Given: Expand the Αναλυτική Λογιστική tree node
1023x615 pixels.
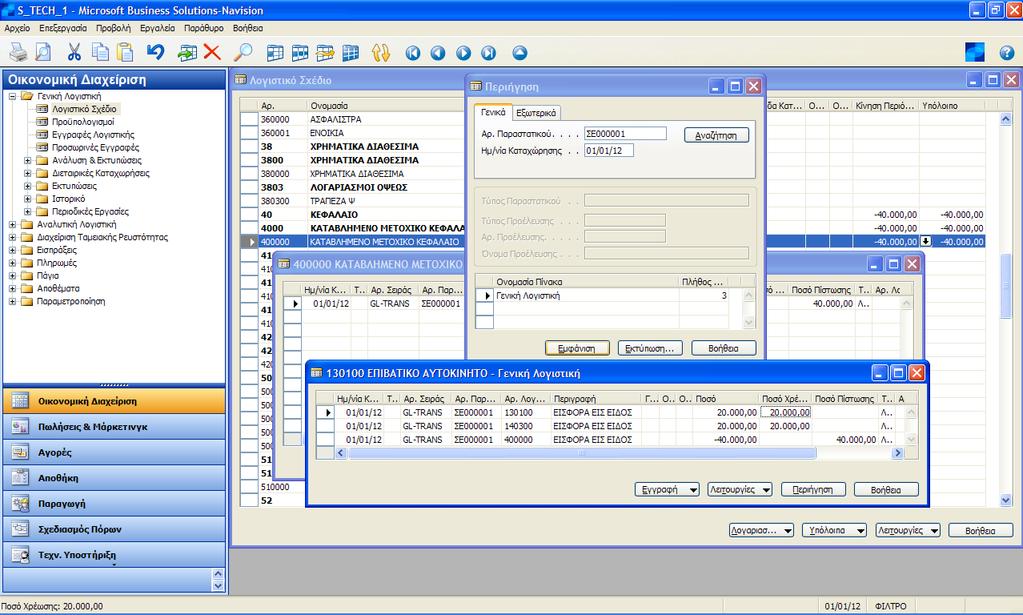Looking at the screenshot, I should click(x=12, y=224).
